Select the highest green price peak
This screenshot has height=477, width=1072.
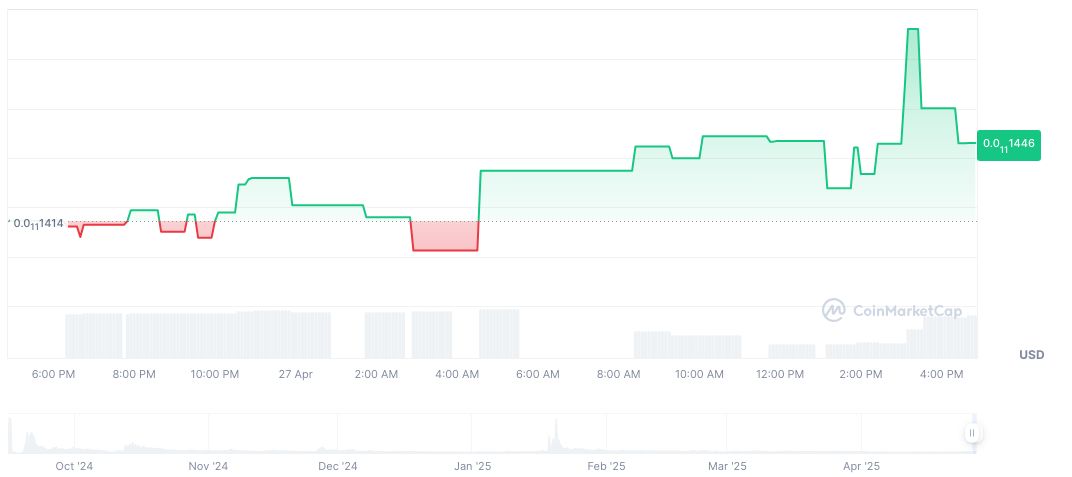[x=912, y=30]
